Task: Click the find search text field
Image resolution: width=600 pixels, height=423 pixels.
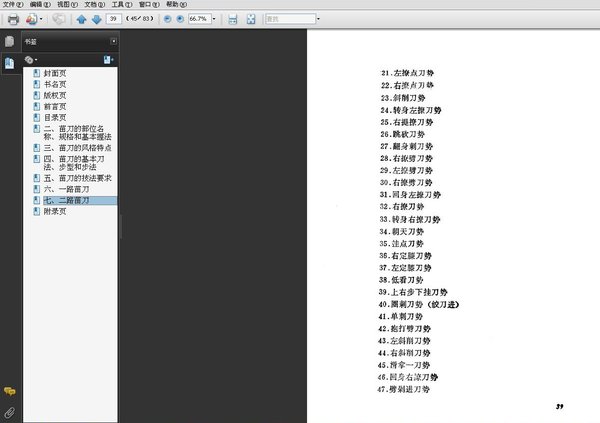Action: click(x=290, y=19)
